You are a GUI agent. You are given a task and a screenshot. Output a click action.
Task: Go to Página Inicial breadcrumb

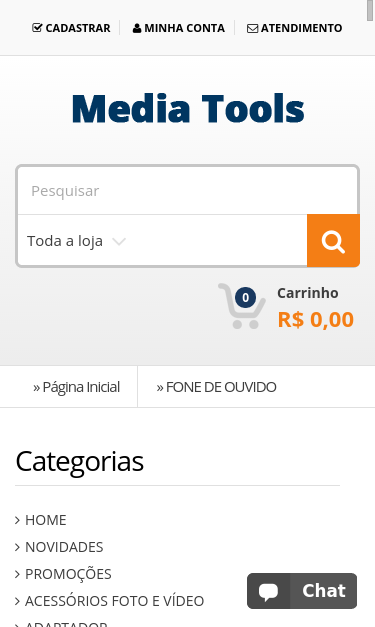click(x=76, y=387)
